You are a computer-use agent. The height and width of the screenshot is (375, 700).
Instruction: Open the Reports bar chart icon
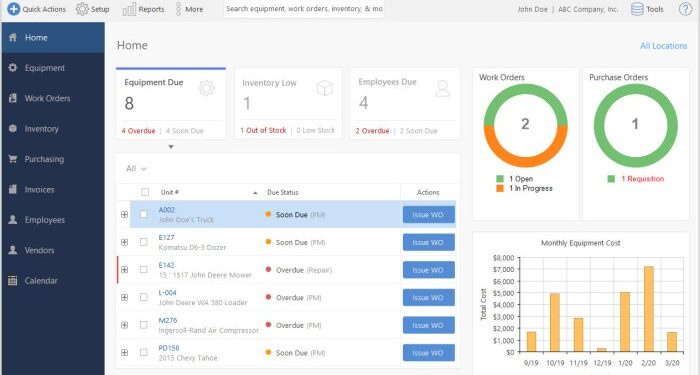coord(129,9)
